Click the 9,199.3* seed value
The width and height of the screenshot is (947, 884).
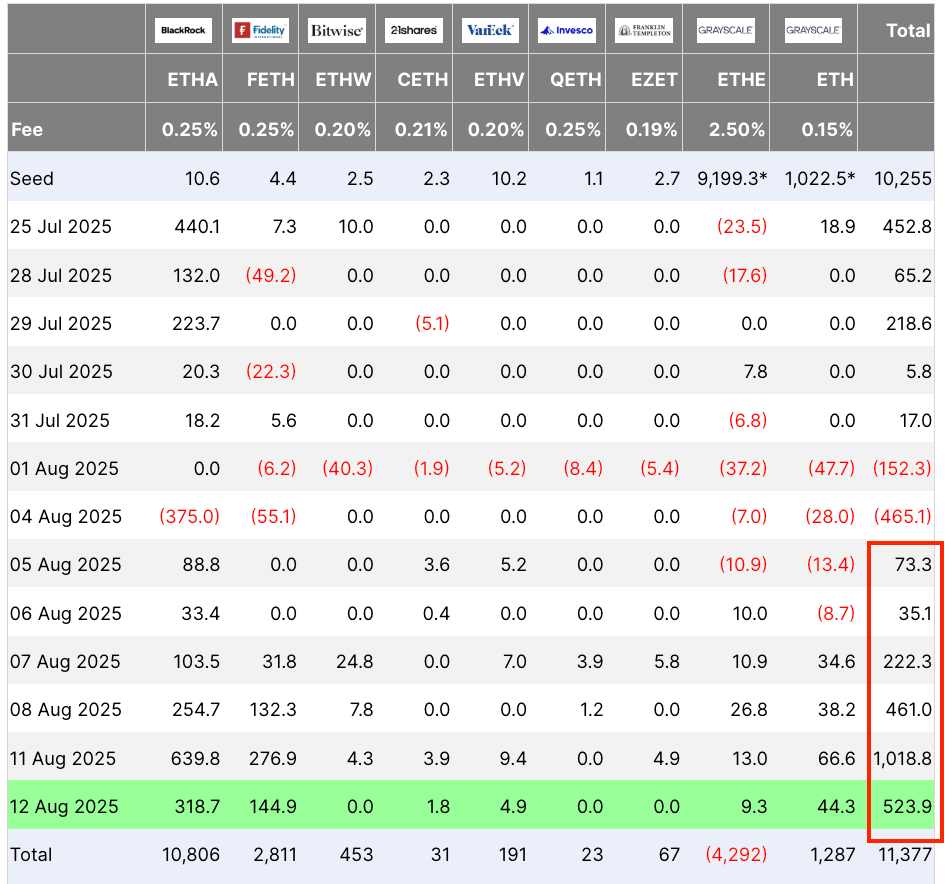point(732,179)
